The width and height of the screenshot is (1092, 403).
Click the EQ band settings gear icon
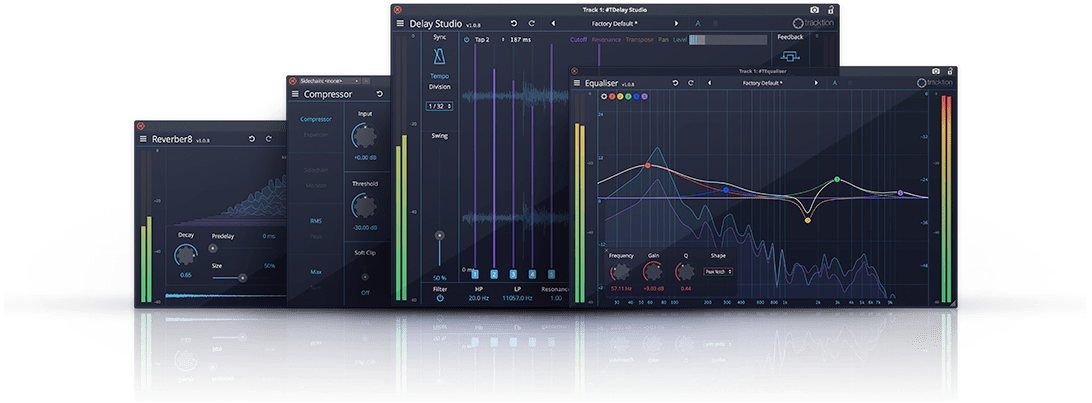(x=604, y=97)
